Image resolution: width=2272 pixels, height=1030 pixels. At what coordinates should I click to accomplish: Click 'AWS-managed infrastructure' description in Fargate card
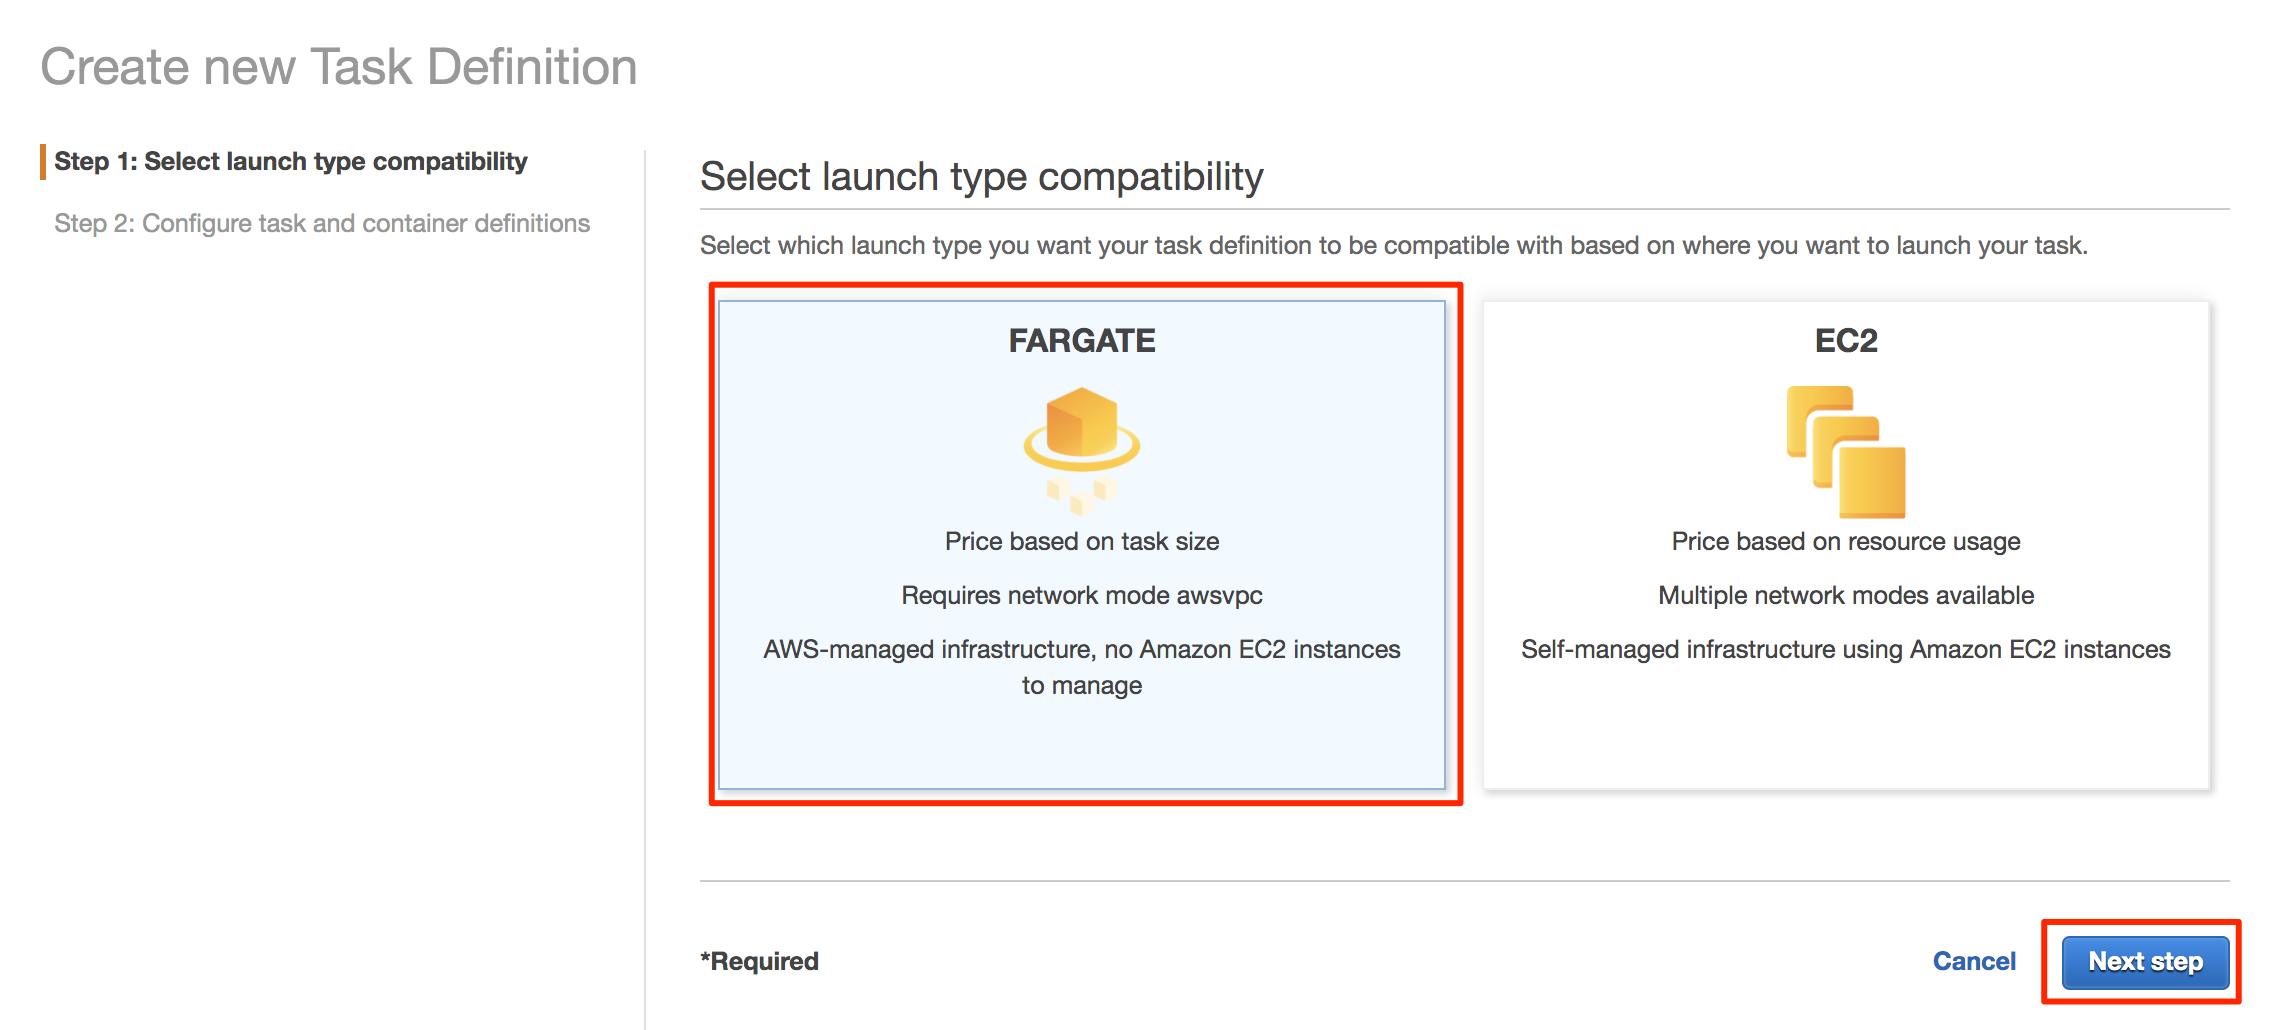point(1082,667)
